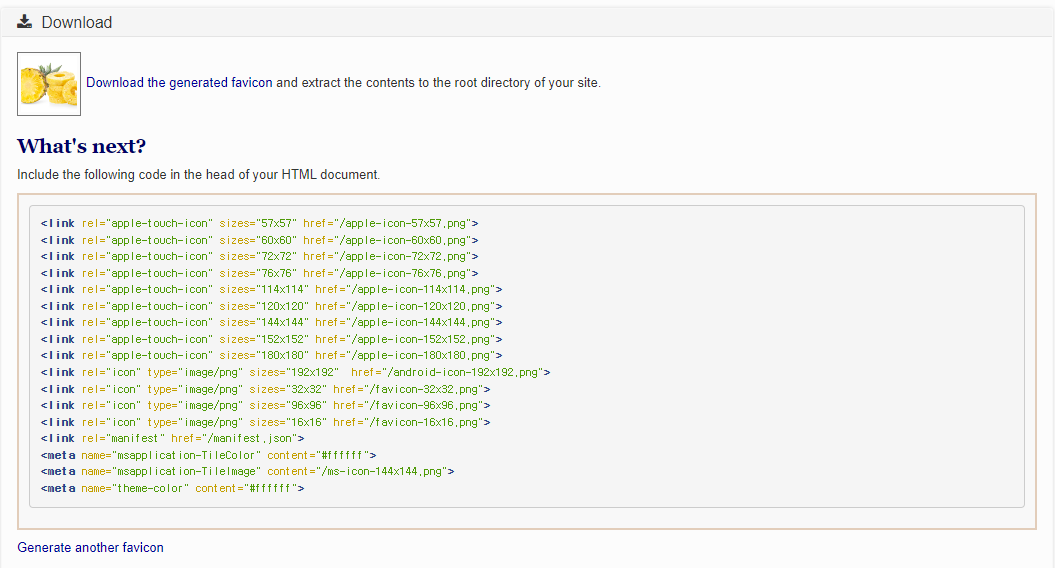Click the code line with favicon-32x32.png
1055x568 pixels.
point(266,389)
